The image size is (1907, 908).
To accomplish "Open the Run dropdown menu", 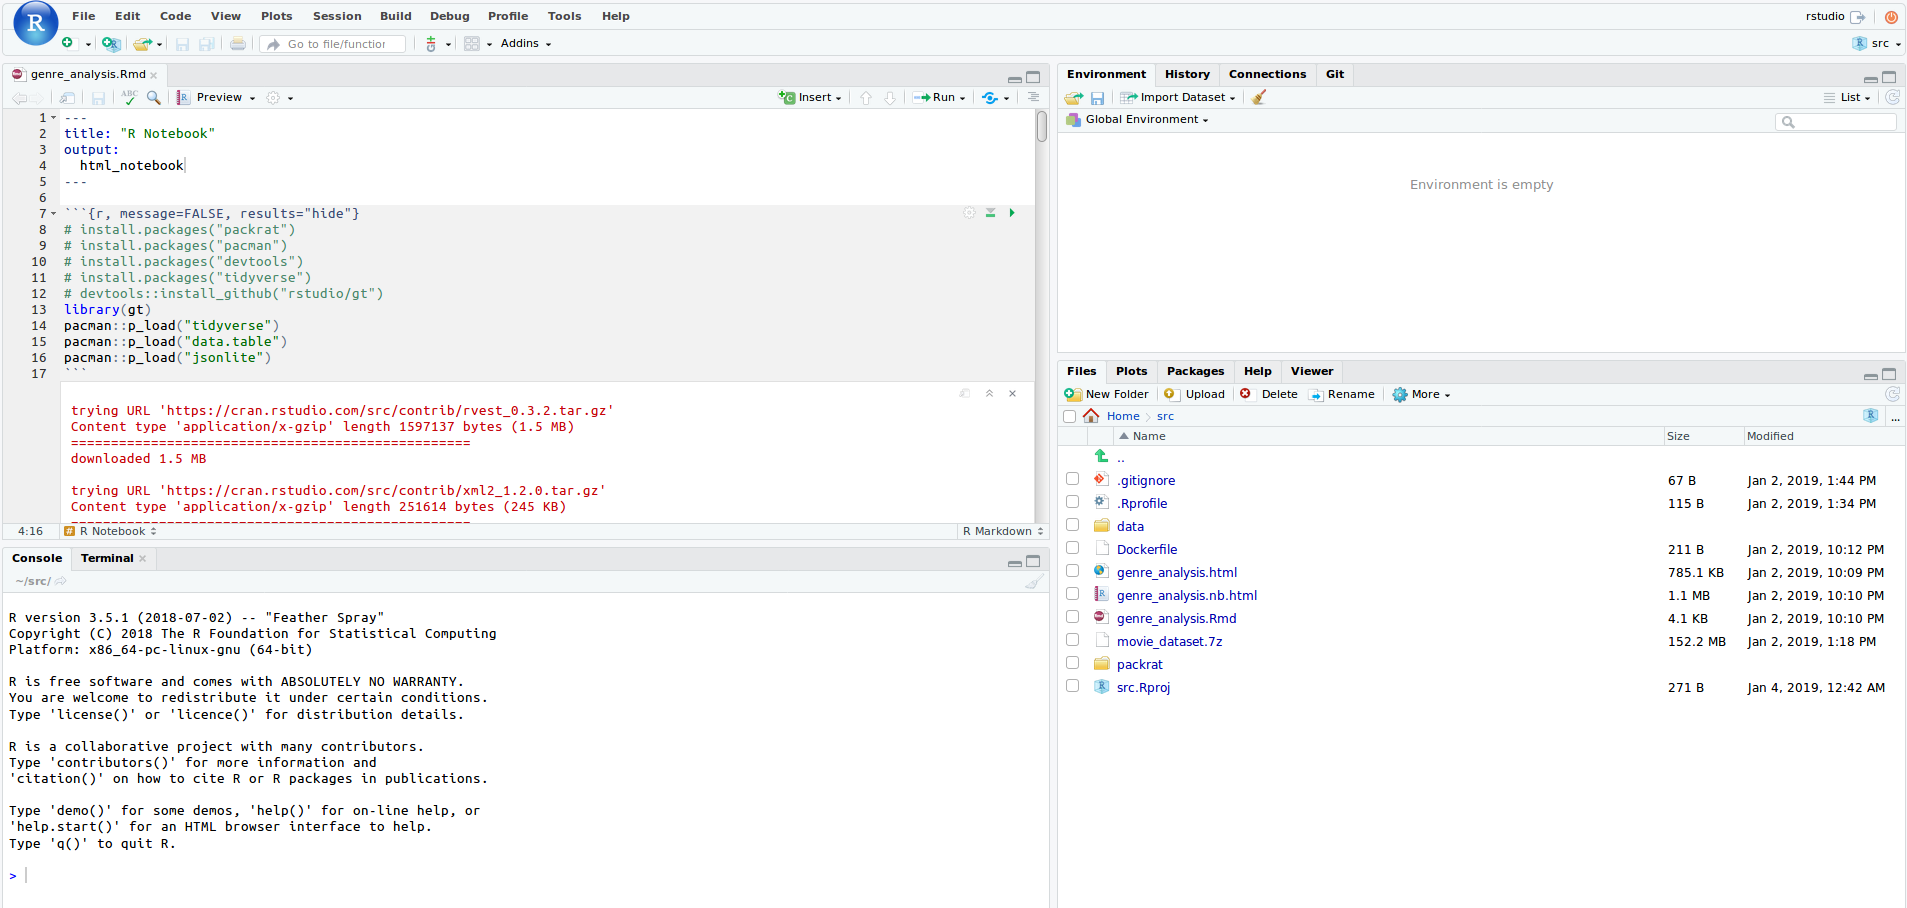I will (x=939, y=97).
